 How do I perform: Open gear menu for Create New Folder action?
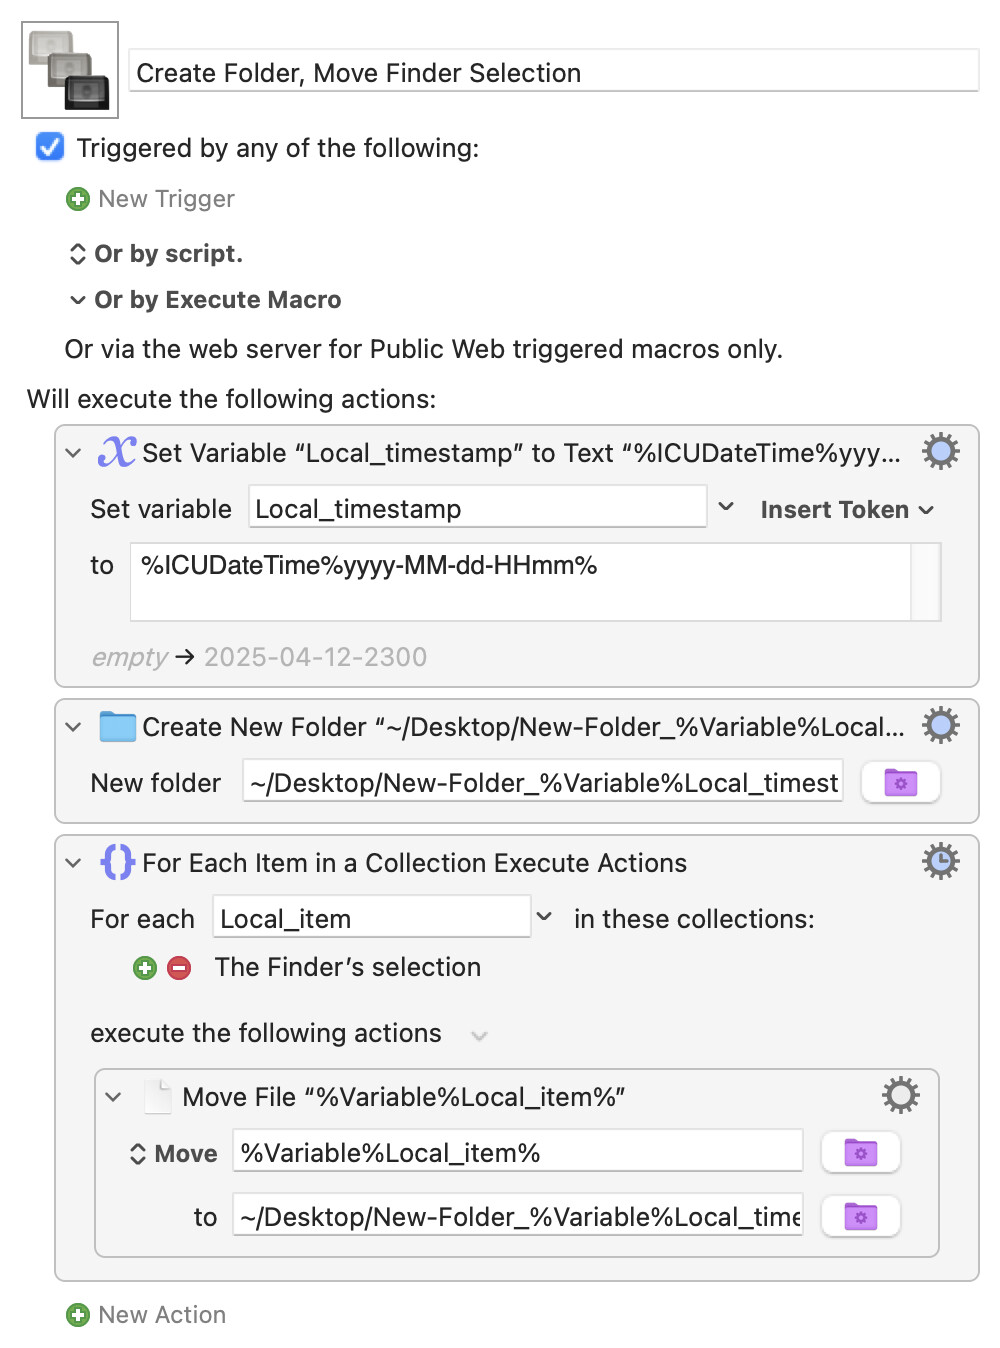pyautogui.click(x=940, y=726)
